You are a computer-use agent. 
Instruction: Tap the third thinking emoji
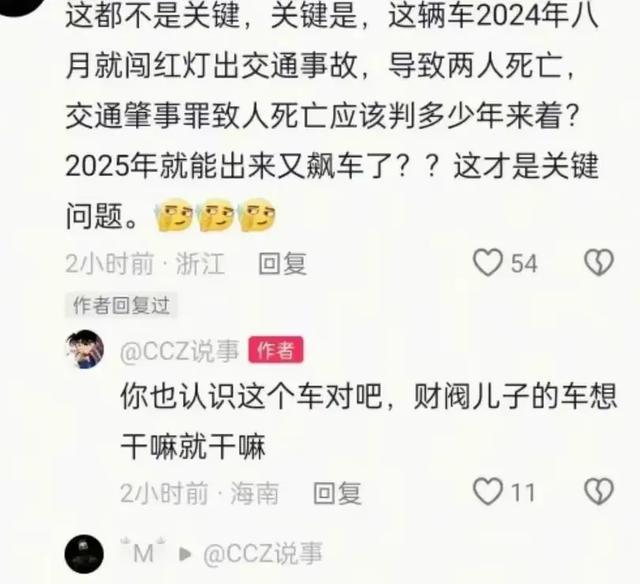257,215
